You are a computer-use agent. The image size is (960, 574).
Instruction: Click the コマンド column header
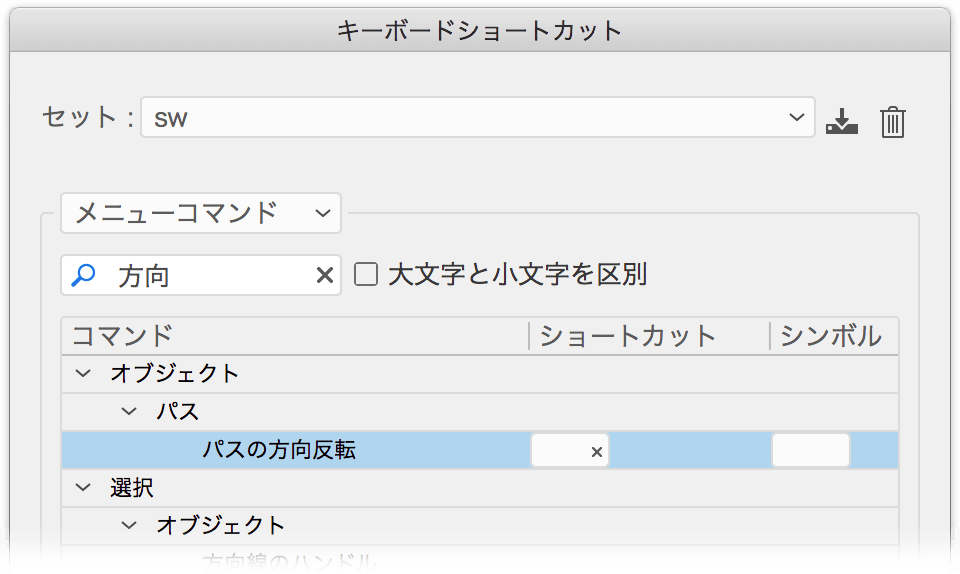pyautogui.click(x=122, y=336)
